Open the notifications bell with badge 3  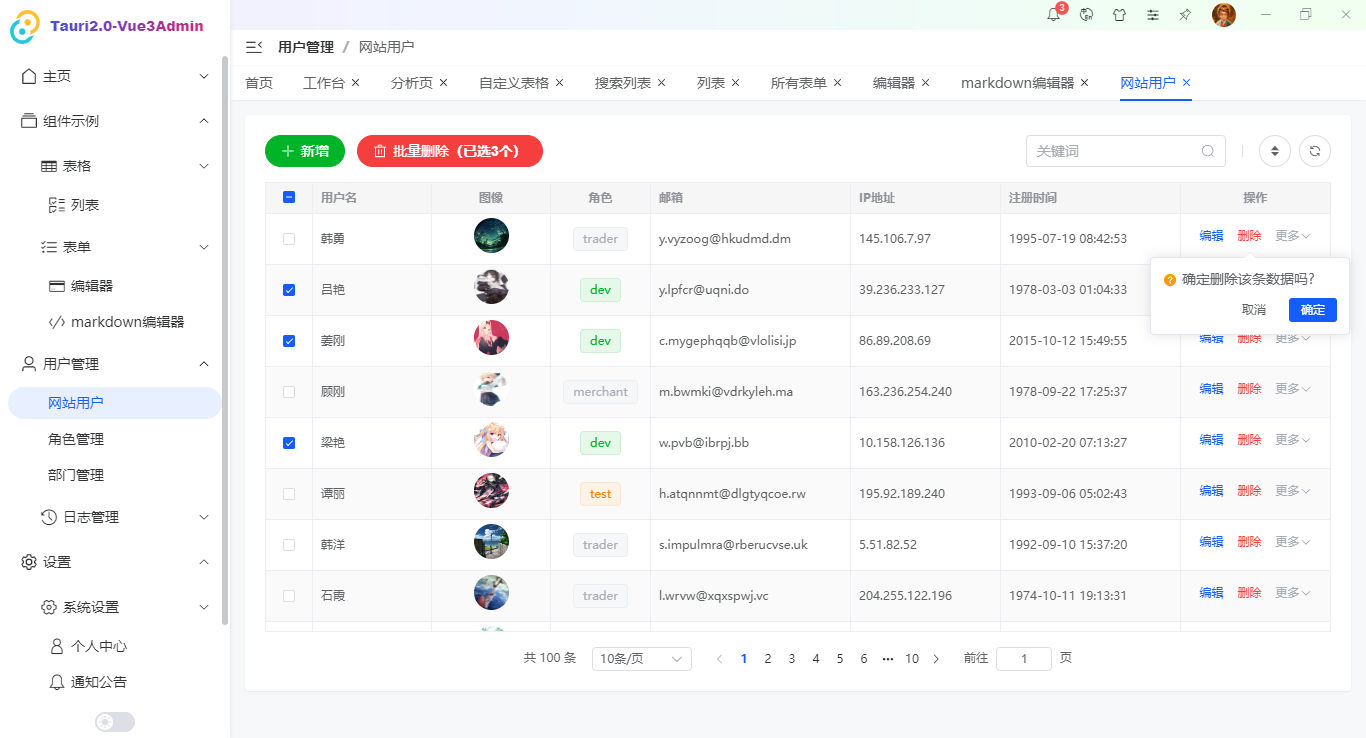point(1053,15)
